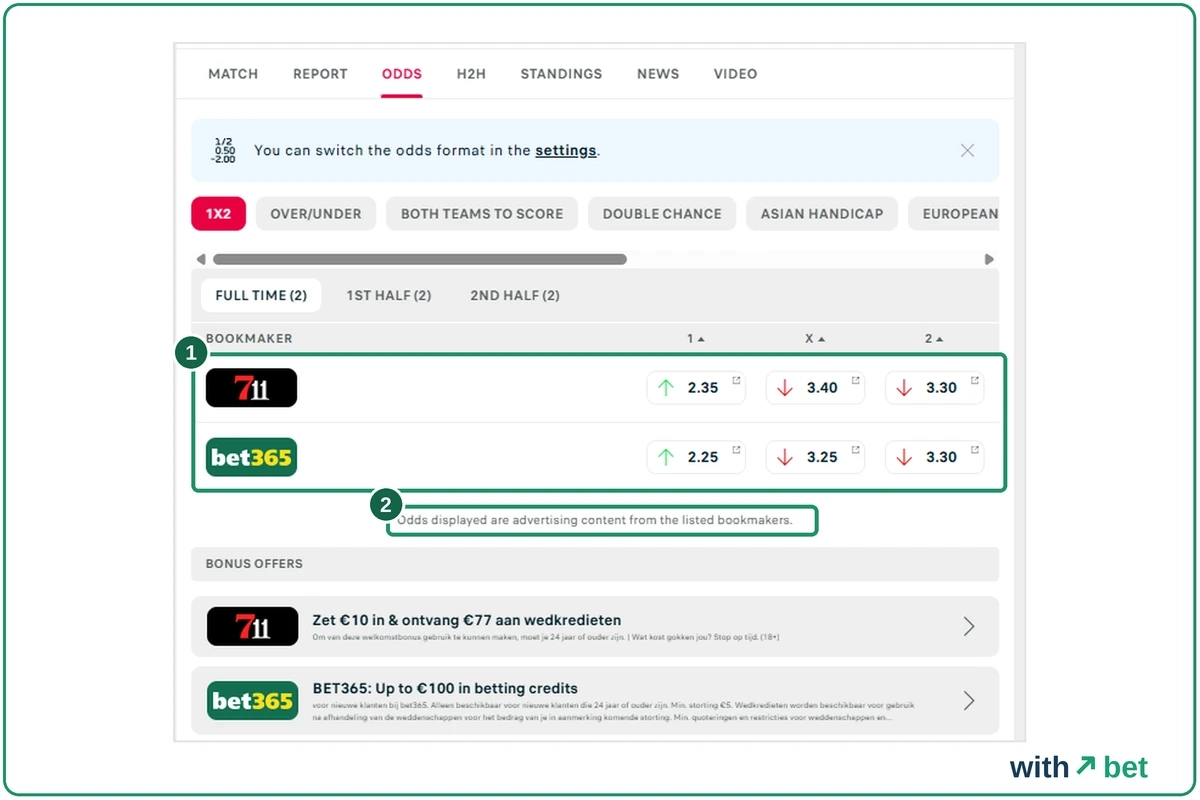Open the NEWS tab
Image resolution: width=1200 pixels, height=800 pixels.
[658, 74]
